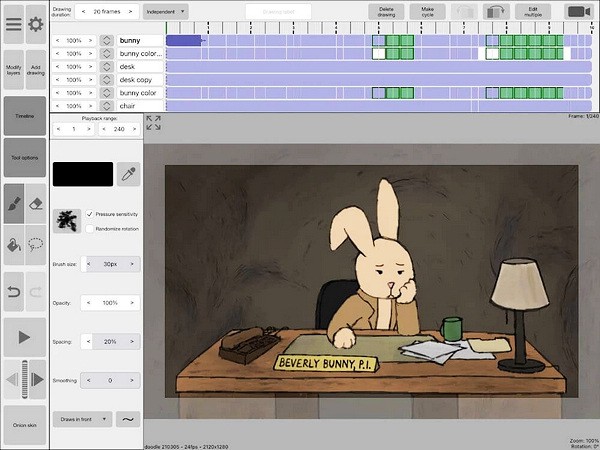Select the Lasso selection tool

click(36, 243)
